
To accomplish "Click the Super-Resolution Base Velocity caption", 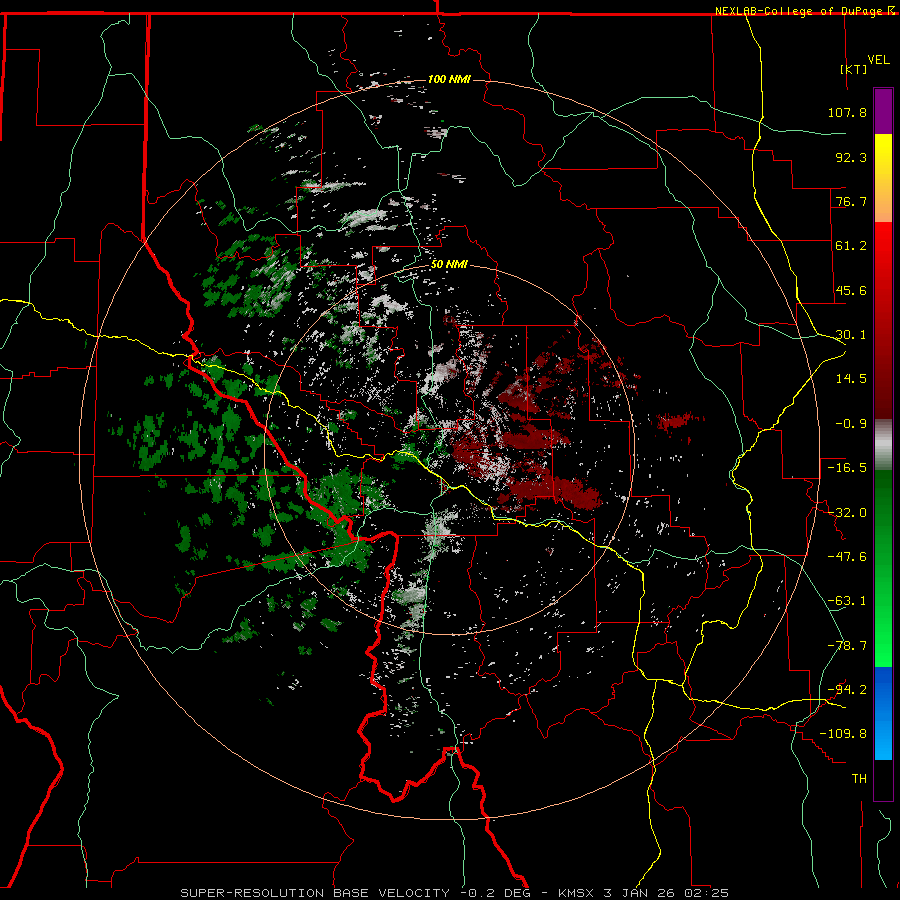I will [455, 893].
